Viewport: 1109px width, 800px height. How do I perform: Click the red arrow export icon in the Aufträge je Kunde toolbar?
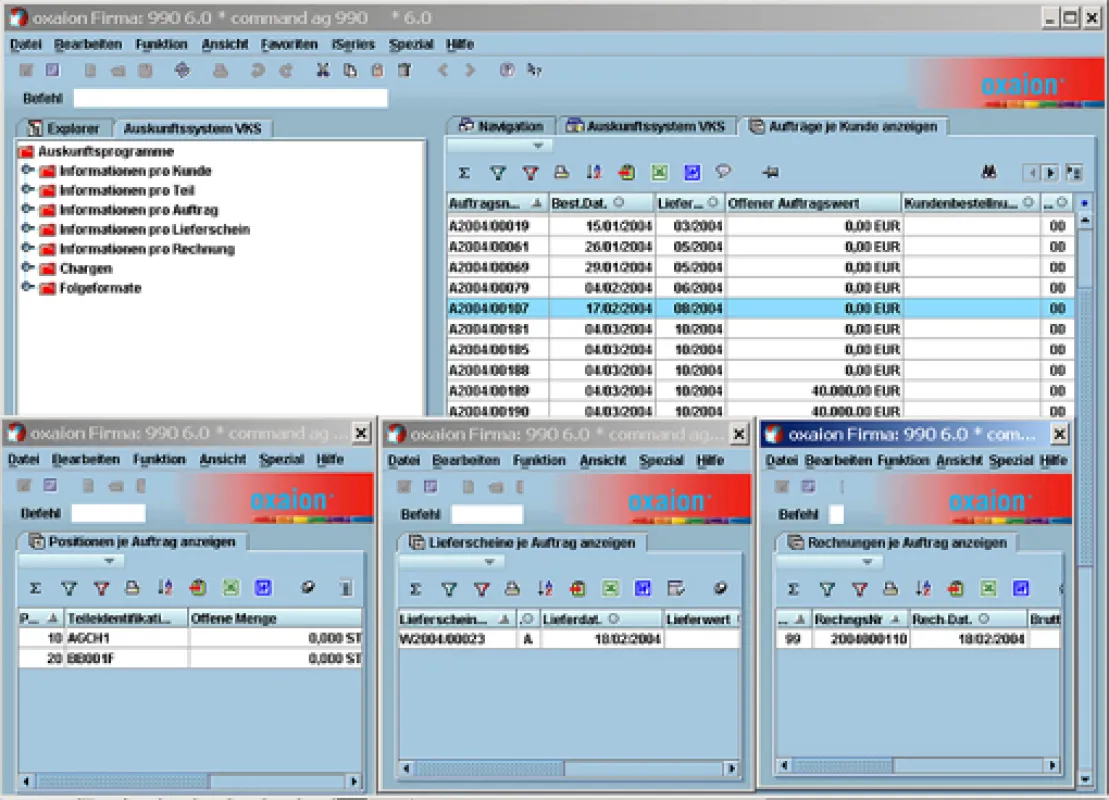pos(626,172)
